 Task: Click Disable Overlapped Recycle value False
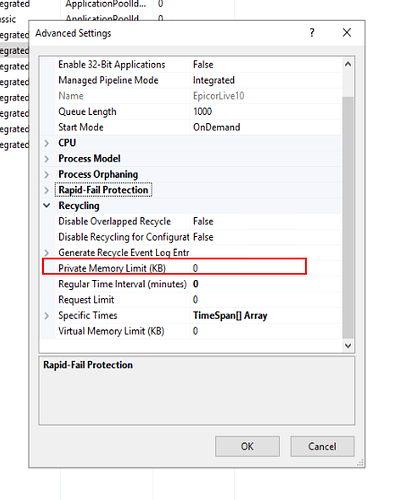[x=203, y=221]
